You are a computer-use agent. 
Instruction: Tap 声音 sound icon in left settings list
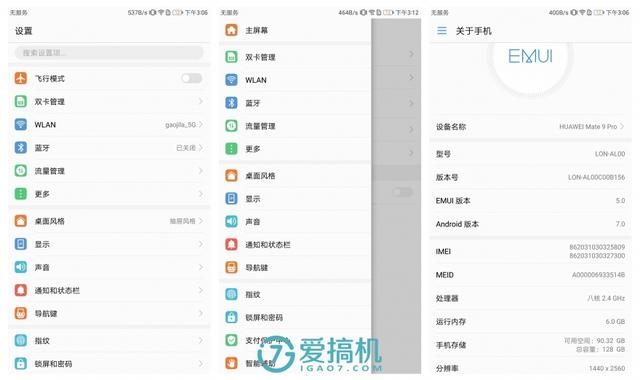click(21, 267)
